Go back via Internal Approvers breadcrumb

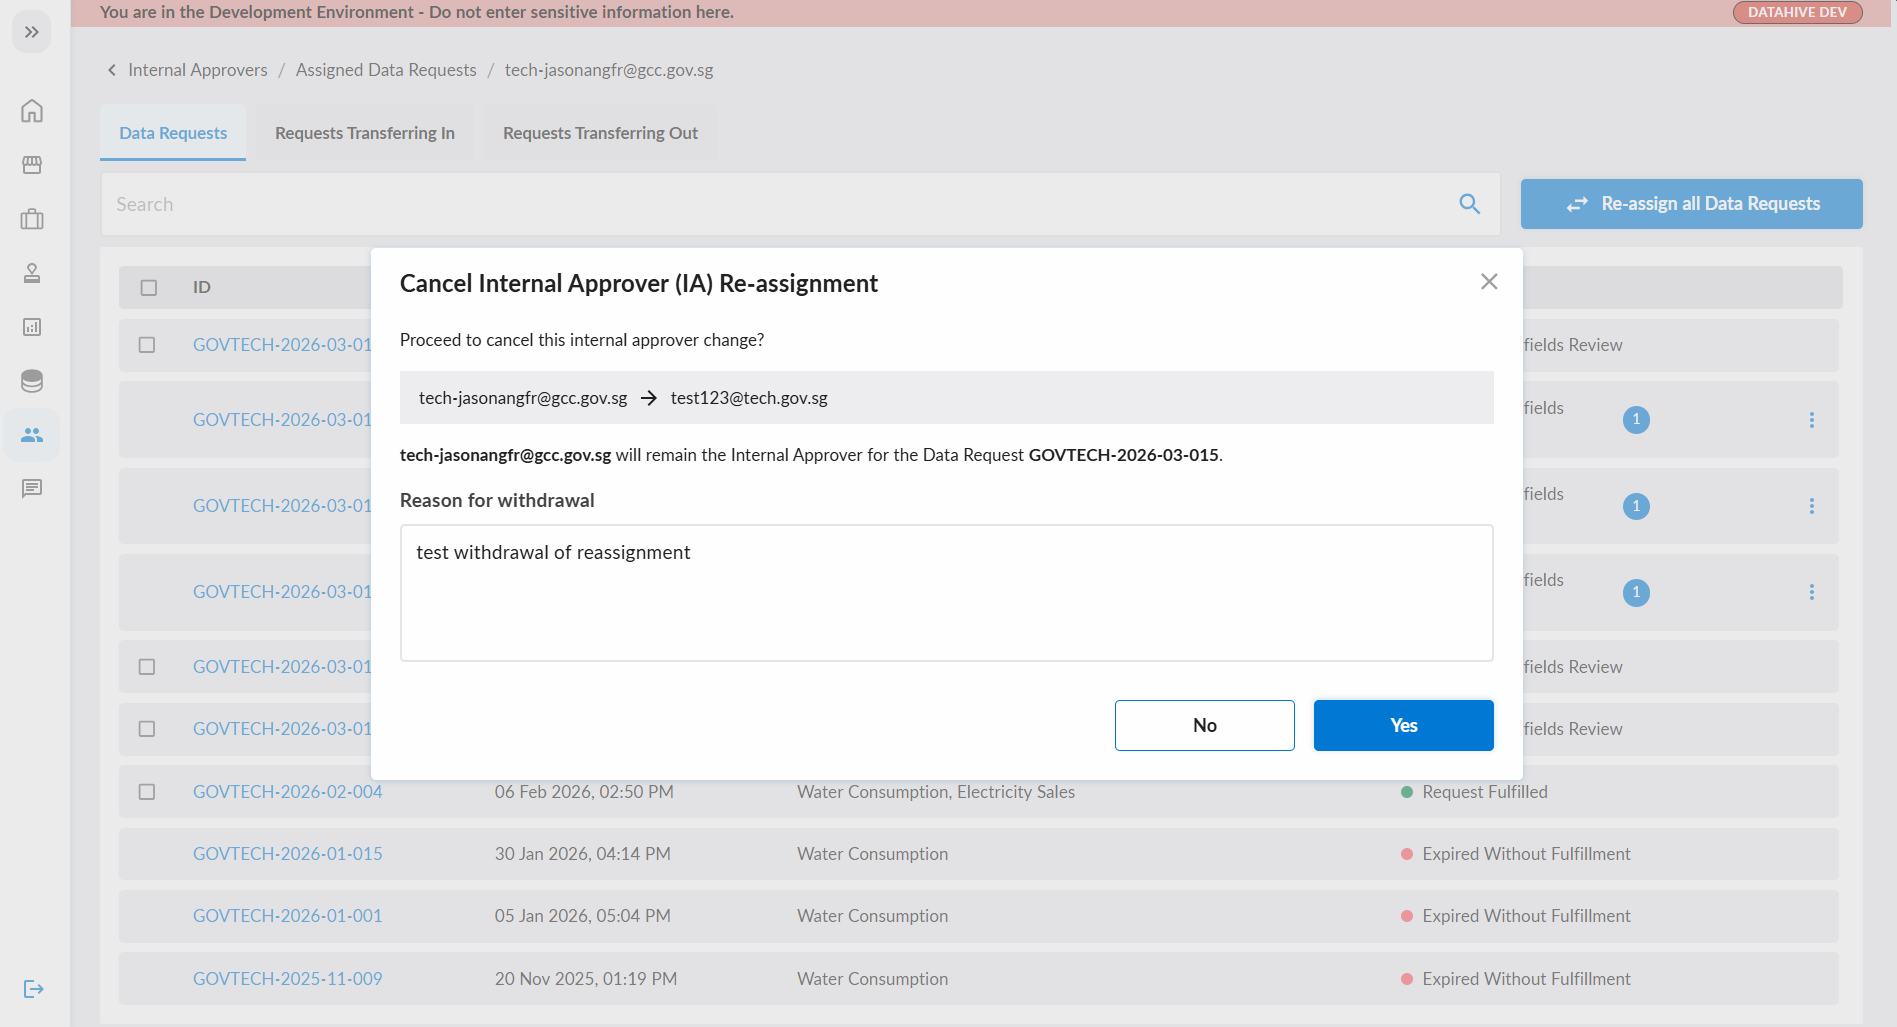198,70
